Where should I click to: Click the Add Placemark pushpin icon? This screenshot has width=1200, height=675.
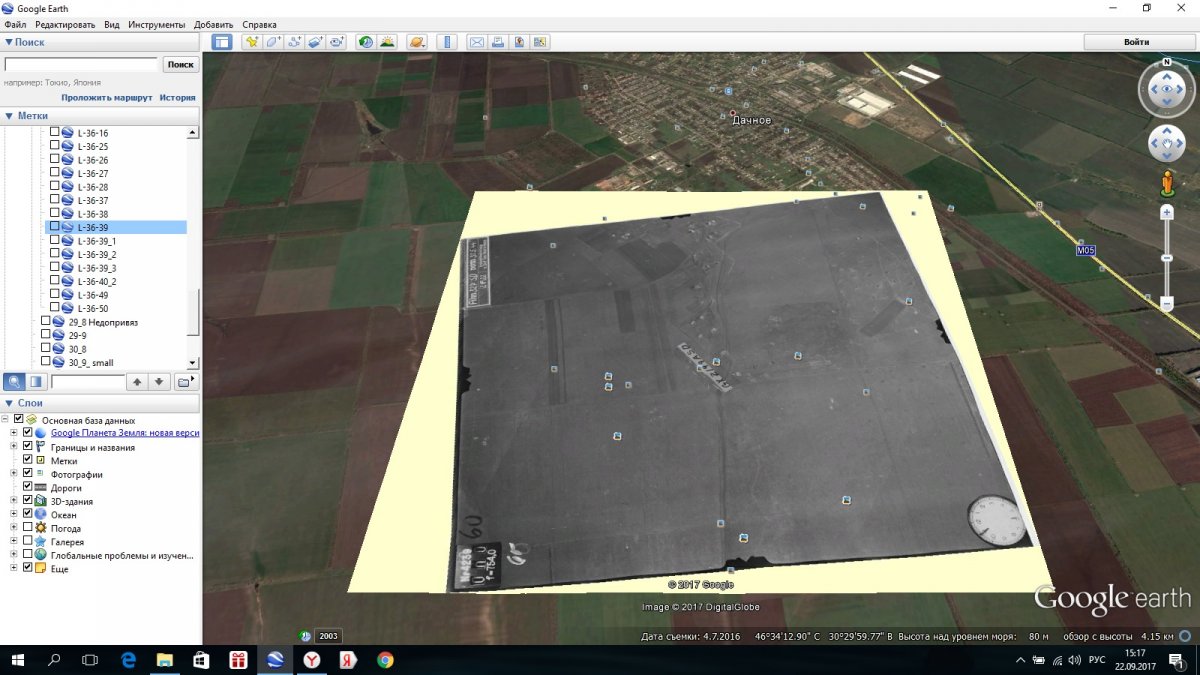pyautogui.click(x=251, y=42)
